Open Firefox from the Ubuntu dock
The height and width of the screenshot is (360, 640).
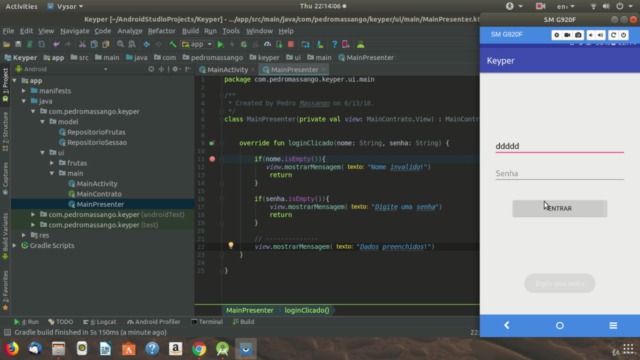tap(11, 349)
